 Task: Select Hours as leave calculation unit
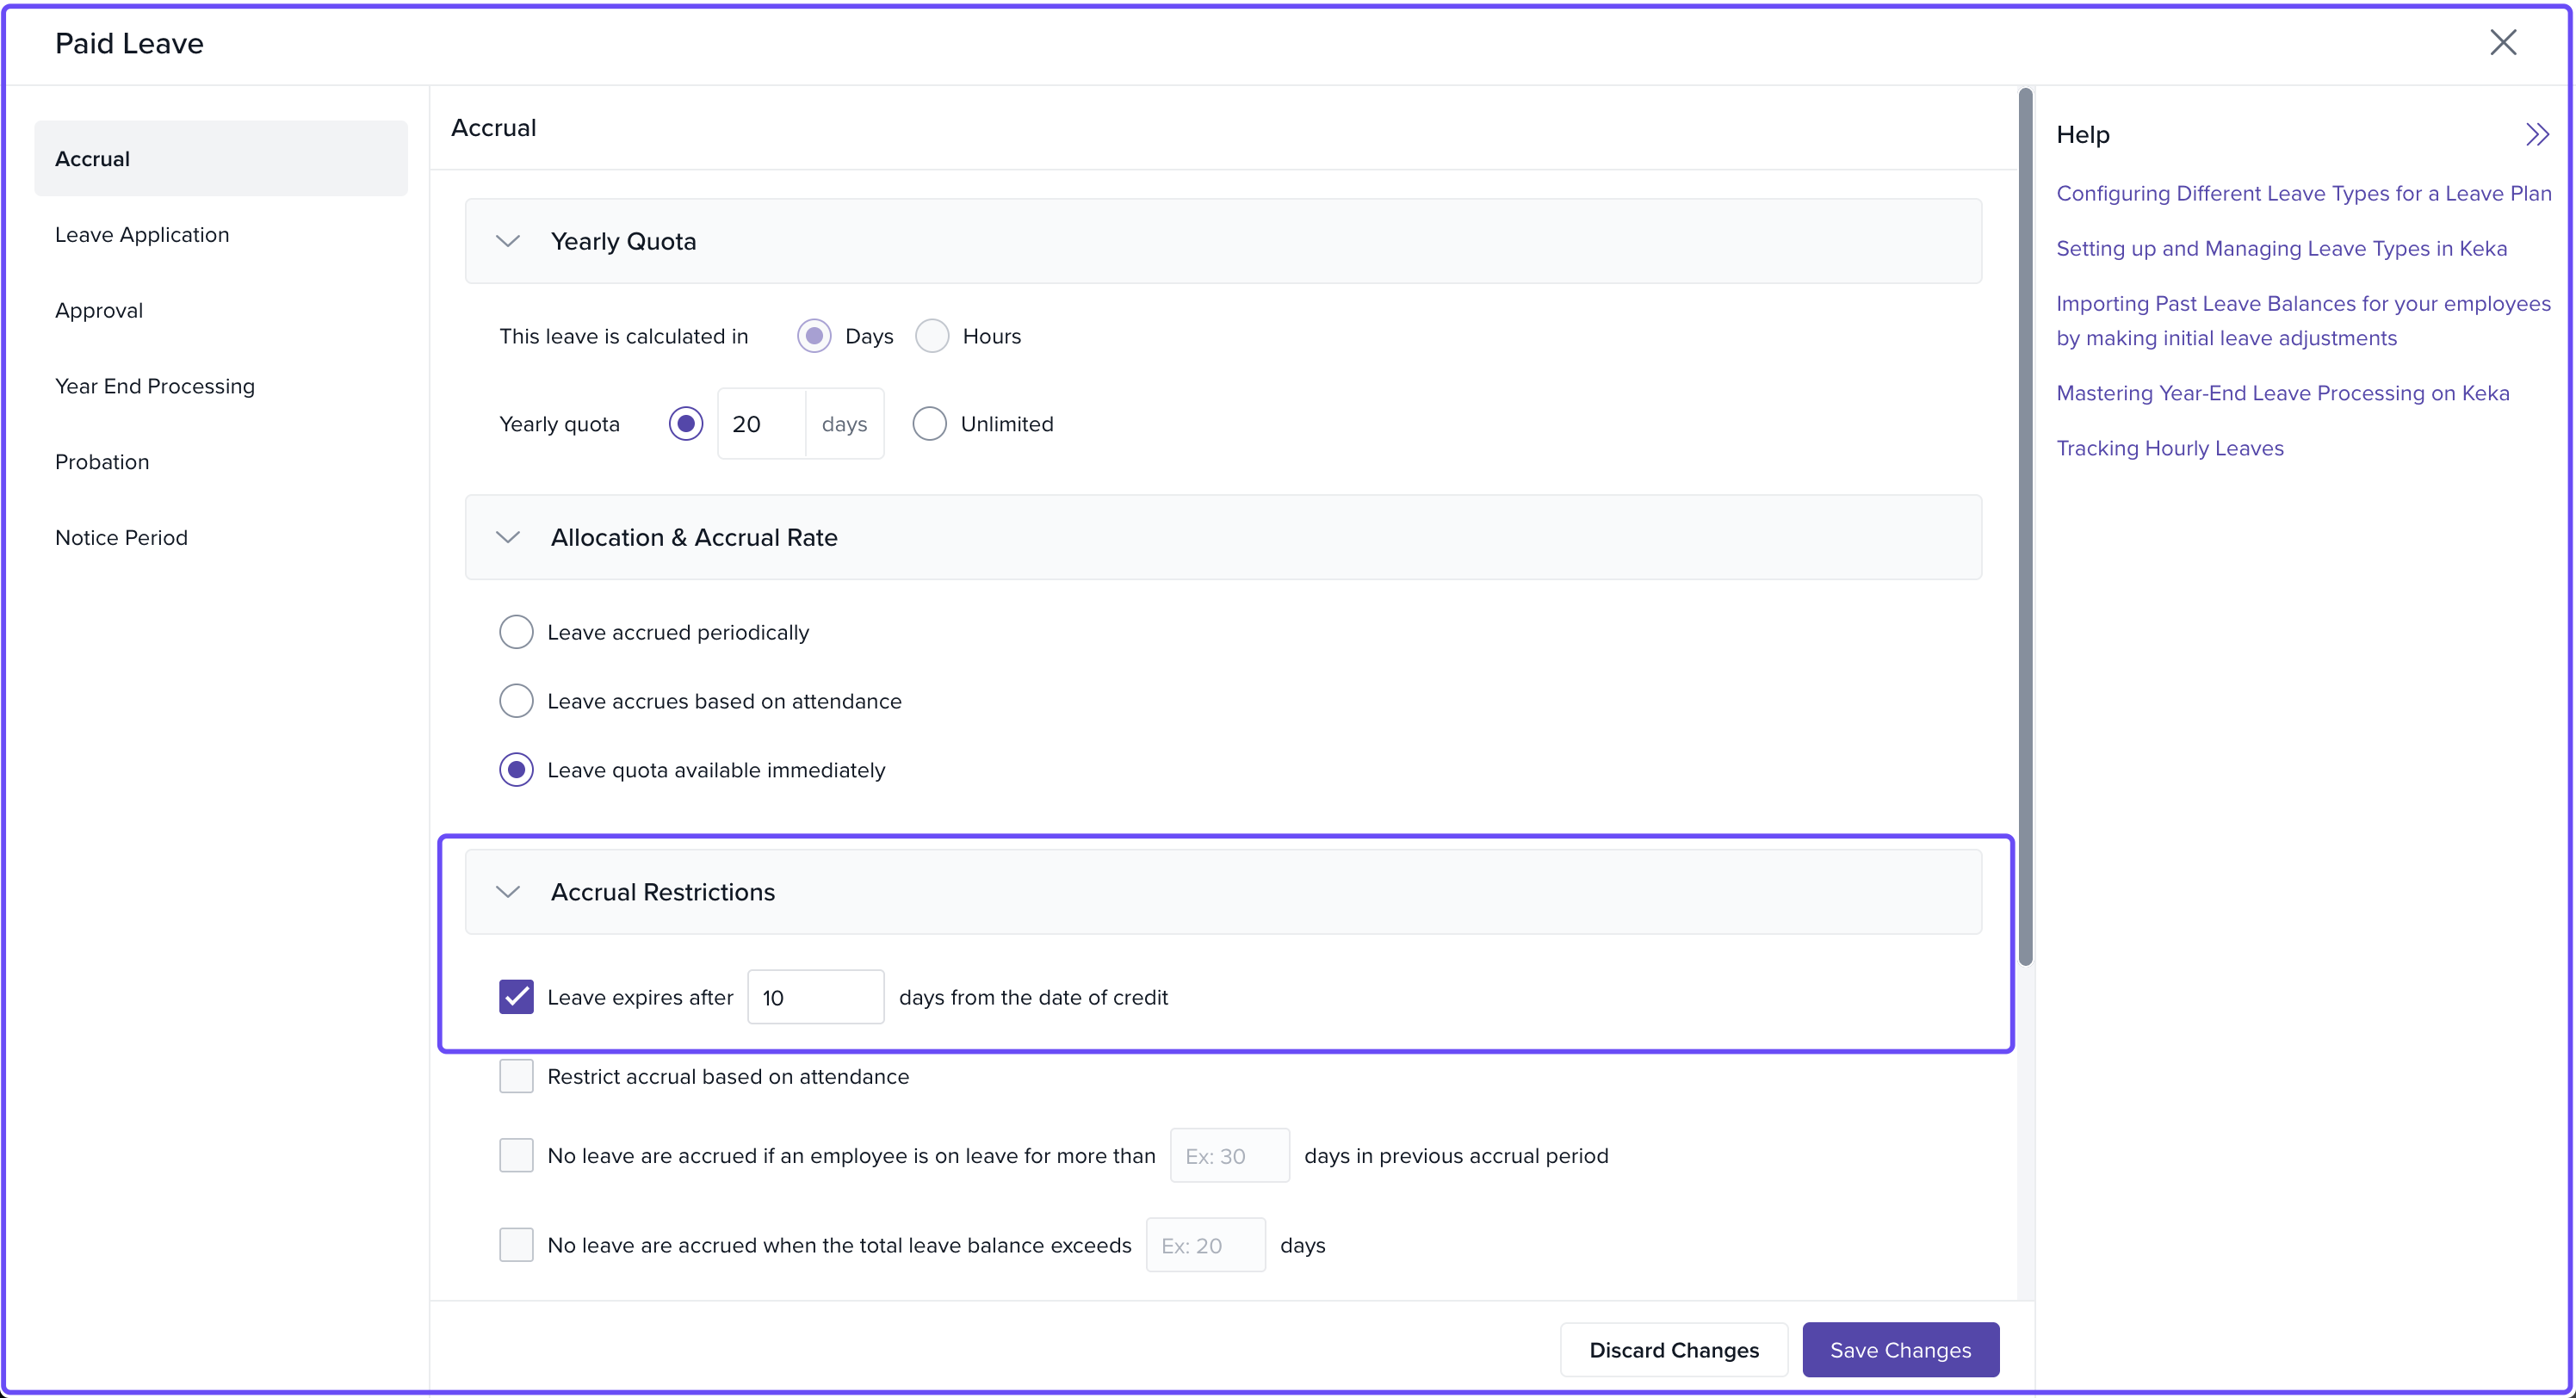point(932,336)
